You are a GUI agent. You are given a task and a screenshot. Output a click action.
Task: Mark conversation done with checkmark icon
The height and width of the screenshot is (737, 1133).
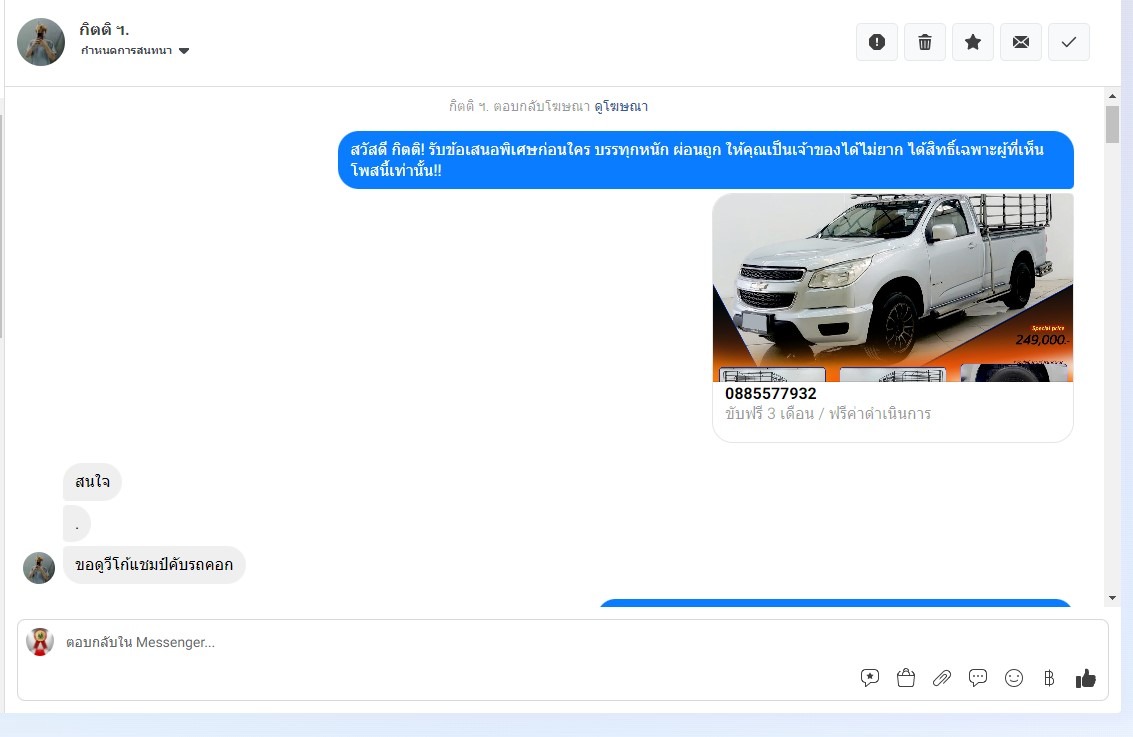click(x=1069, y=42)
